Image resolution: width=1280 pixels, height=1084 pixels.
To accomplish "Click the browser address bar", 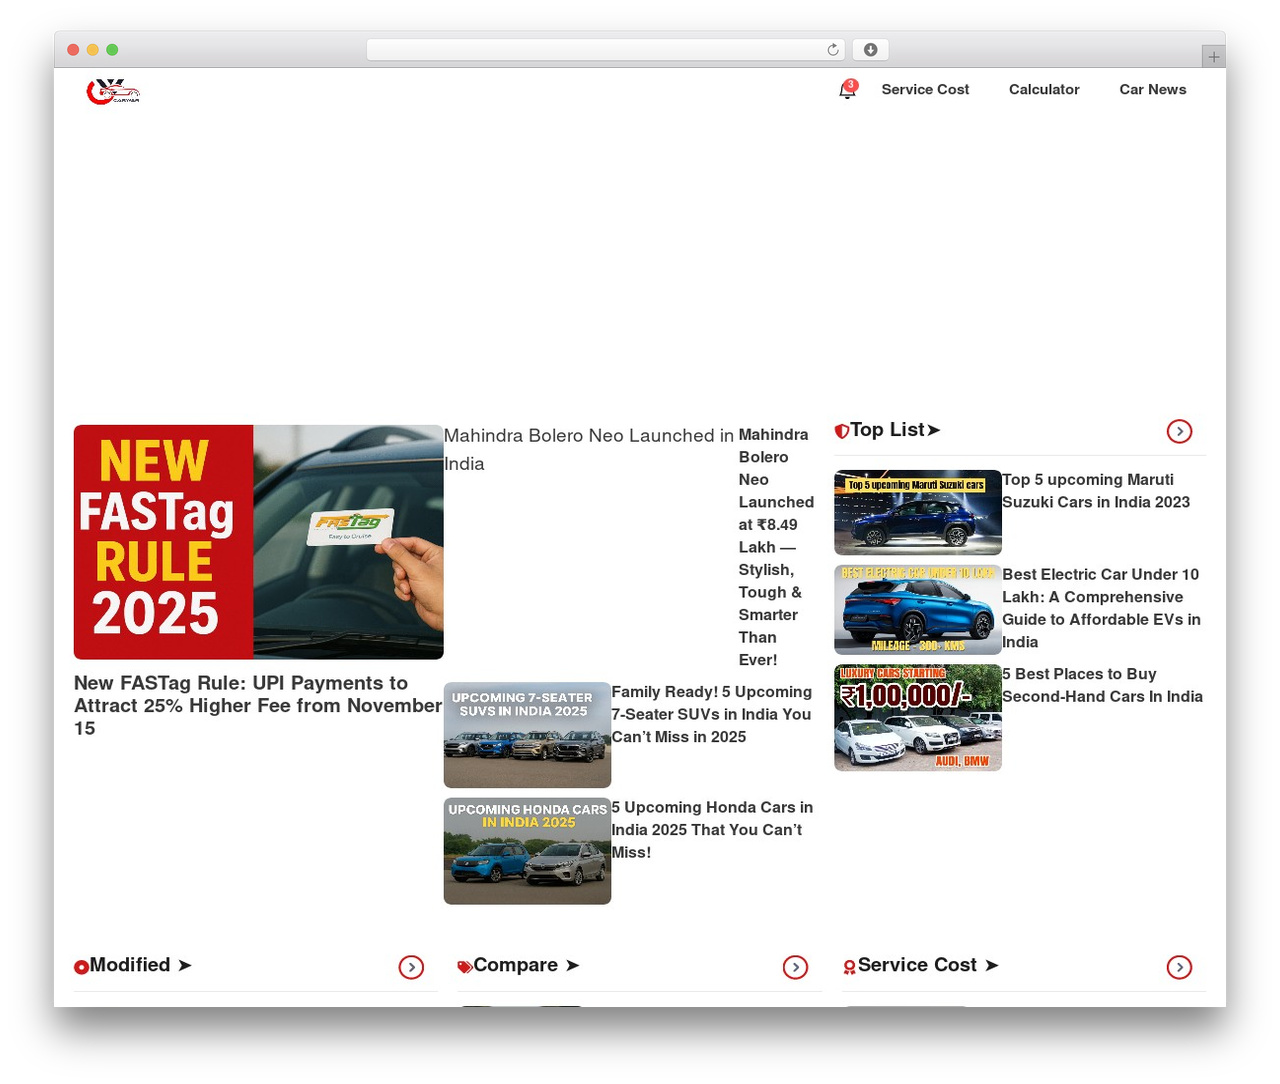I will tap(605, 50).
